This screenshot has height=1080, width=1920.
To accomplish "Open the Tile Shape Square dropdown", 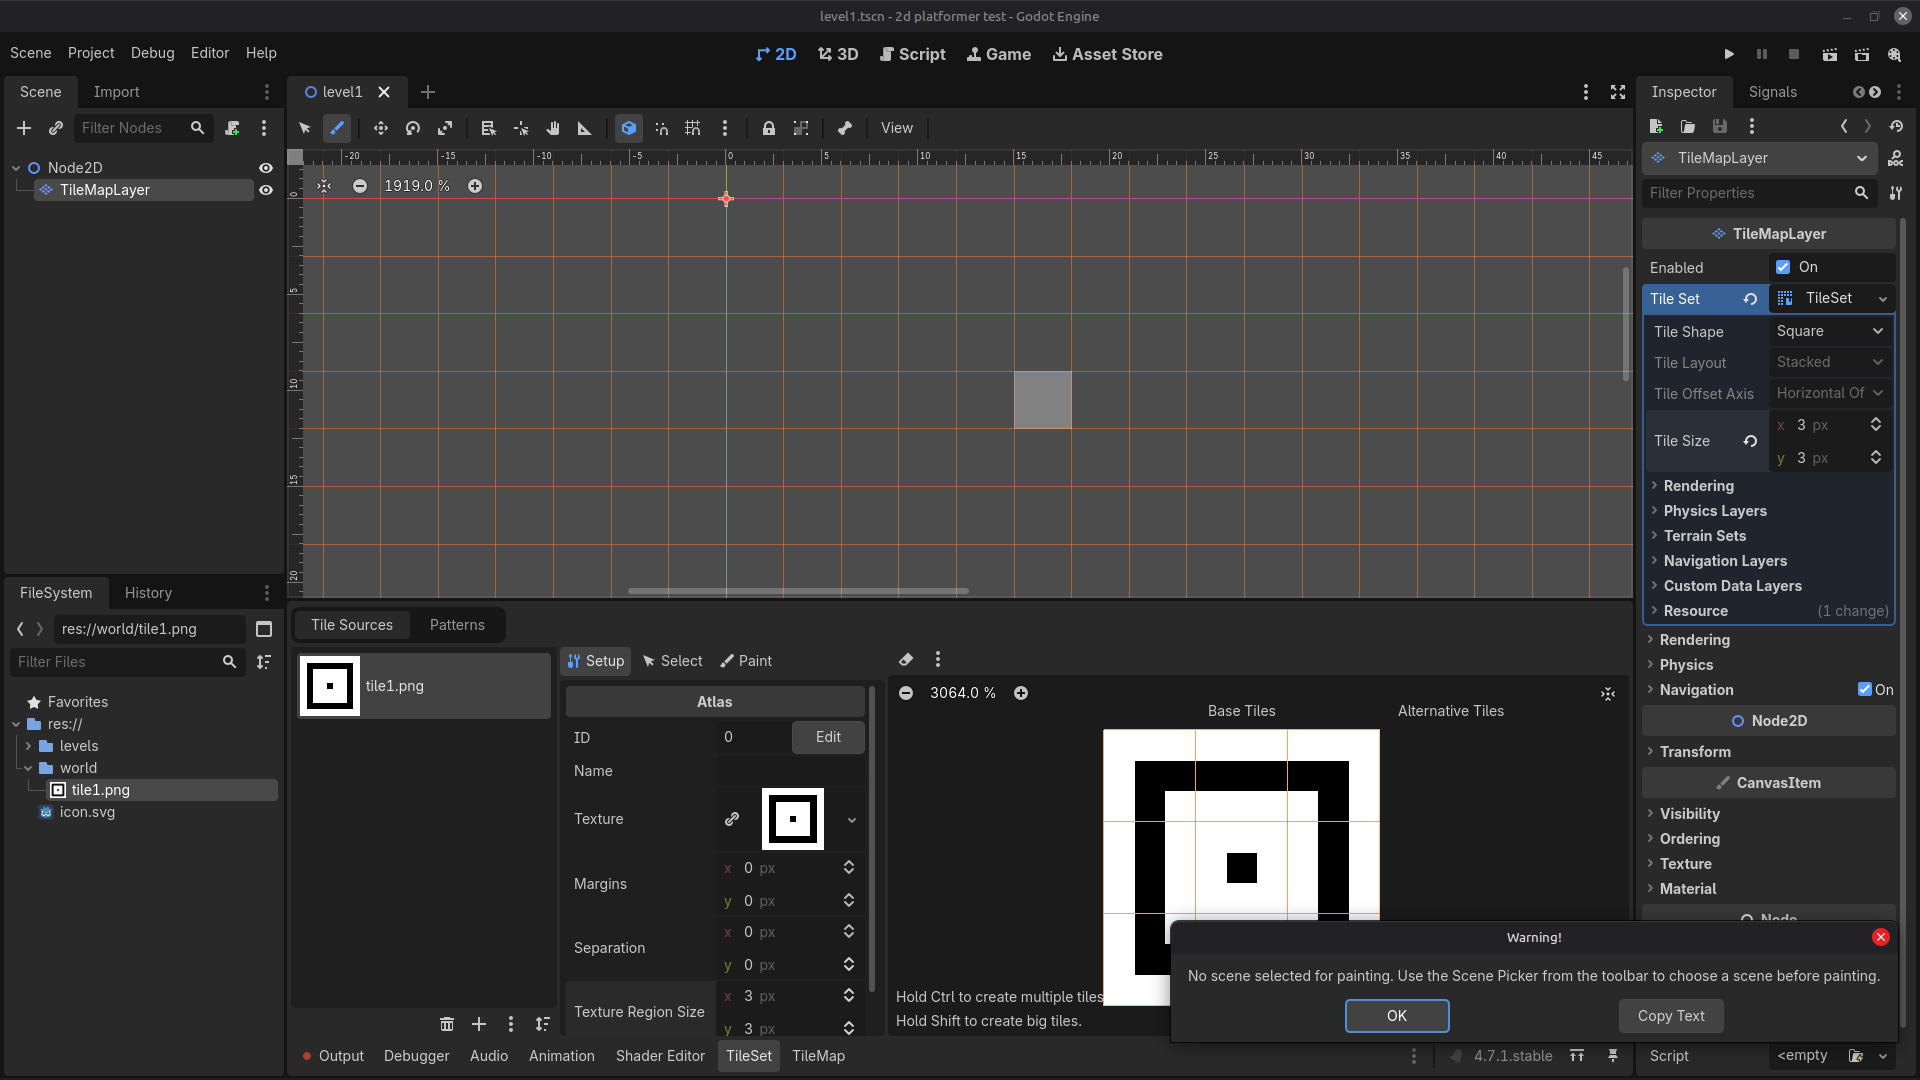I will point(1830,331).
